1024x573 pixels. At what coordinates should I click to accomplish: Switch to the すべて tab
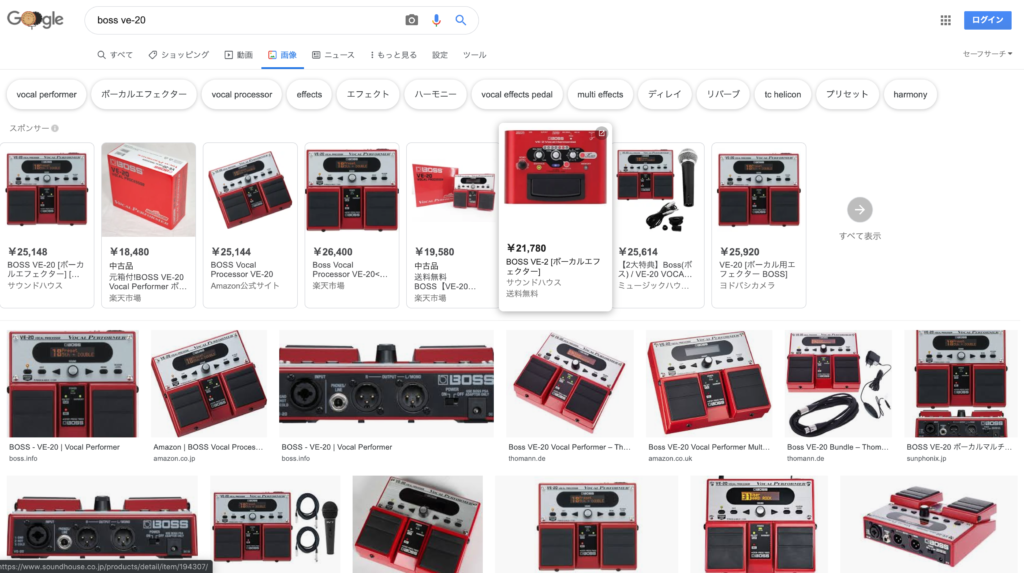[115, 55]
